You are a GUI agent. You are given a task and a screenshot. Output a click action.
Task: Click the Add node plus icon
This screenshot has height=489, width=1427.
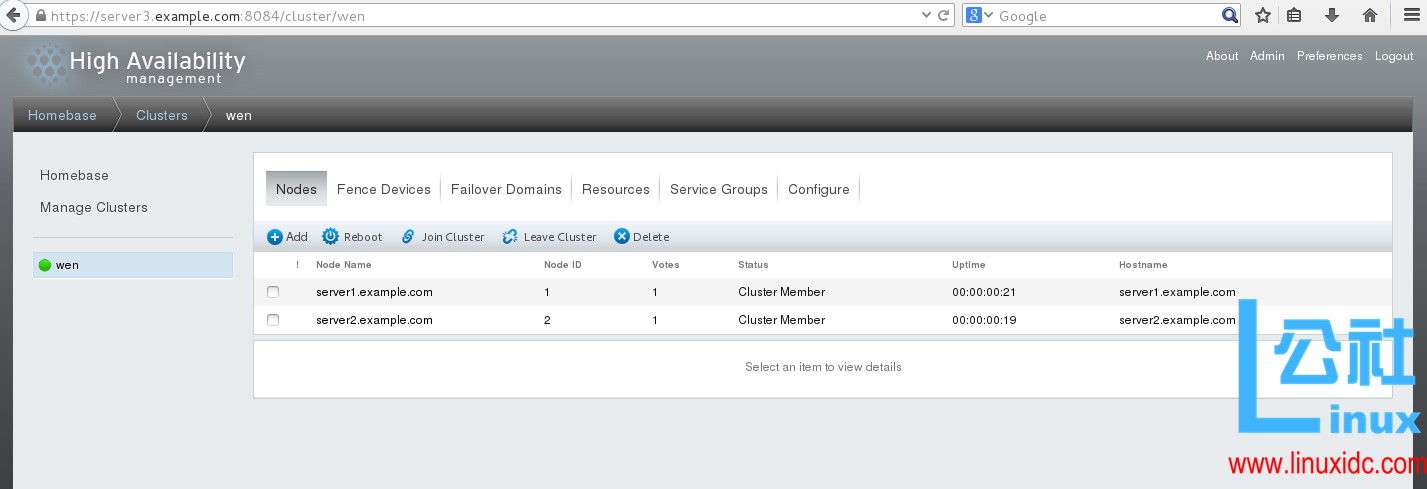coord(275,237)
